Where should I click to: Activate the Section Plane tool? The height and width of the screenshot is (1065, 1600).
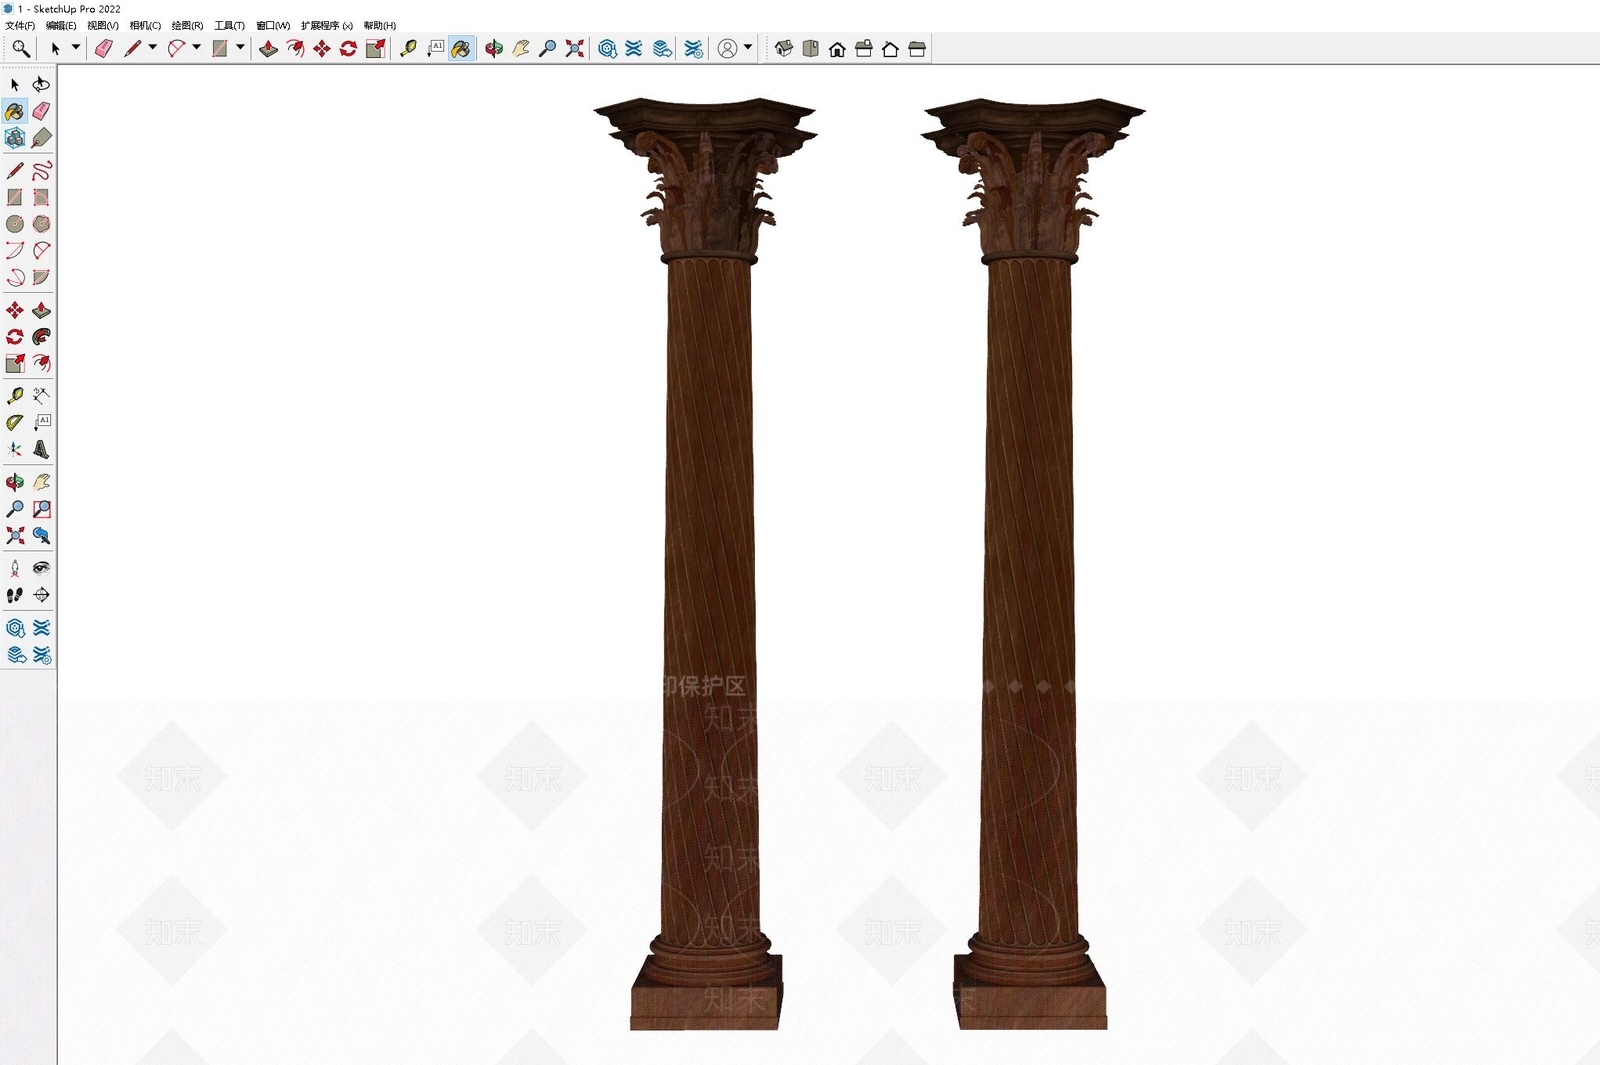click(41, 595)
